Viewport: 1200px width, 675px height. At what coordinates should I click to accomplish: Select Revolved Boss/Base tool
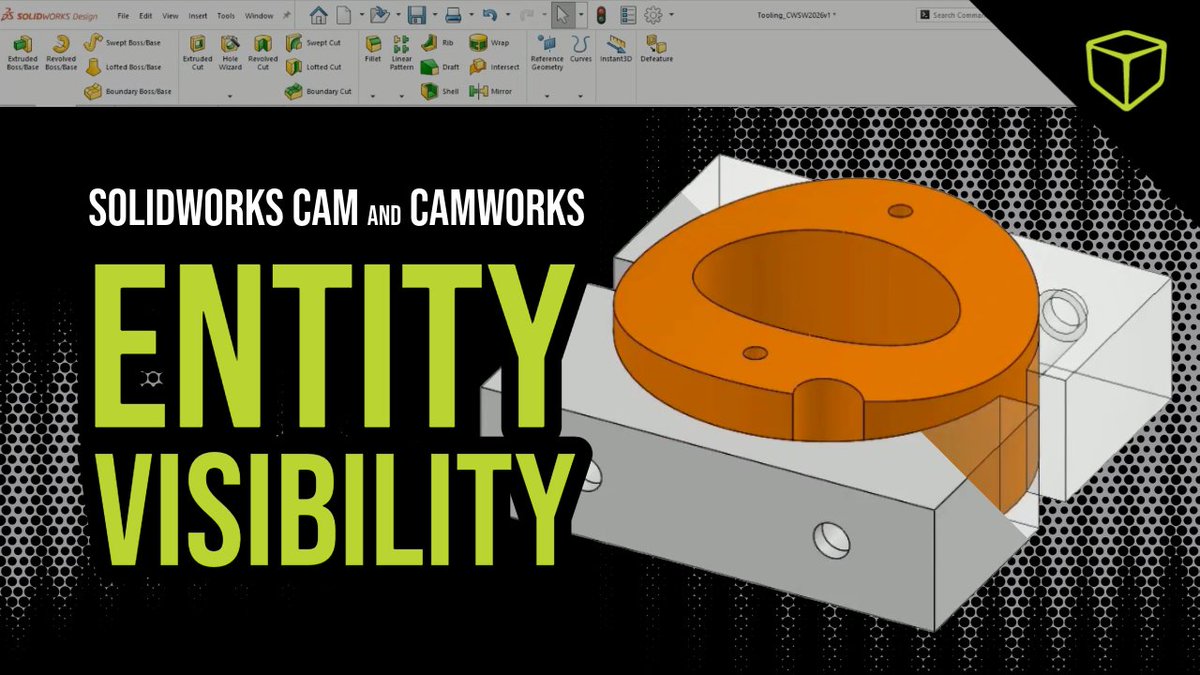coord(61,52)
